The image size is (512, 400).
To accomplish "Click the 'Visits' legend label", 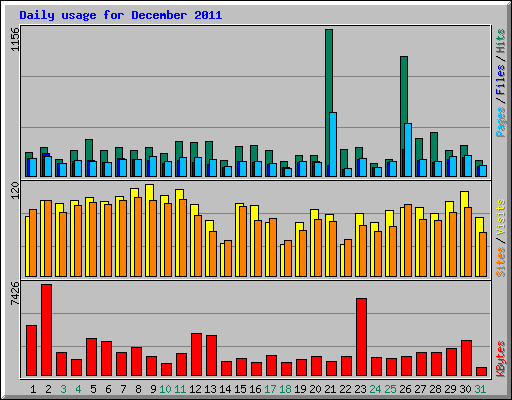I will click(x=501, y=218).
